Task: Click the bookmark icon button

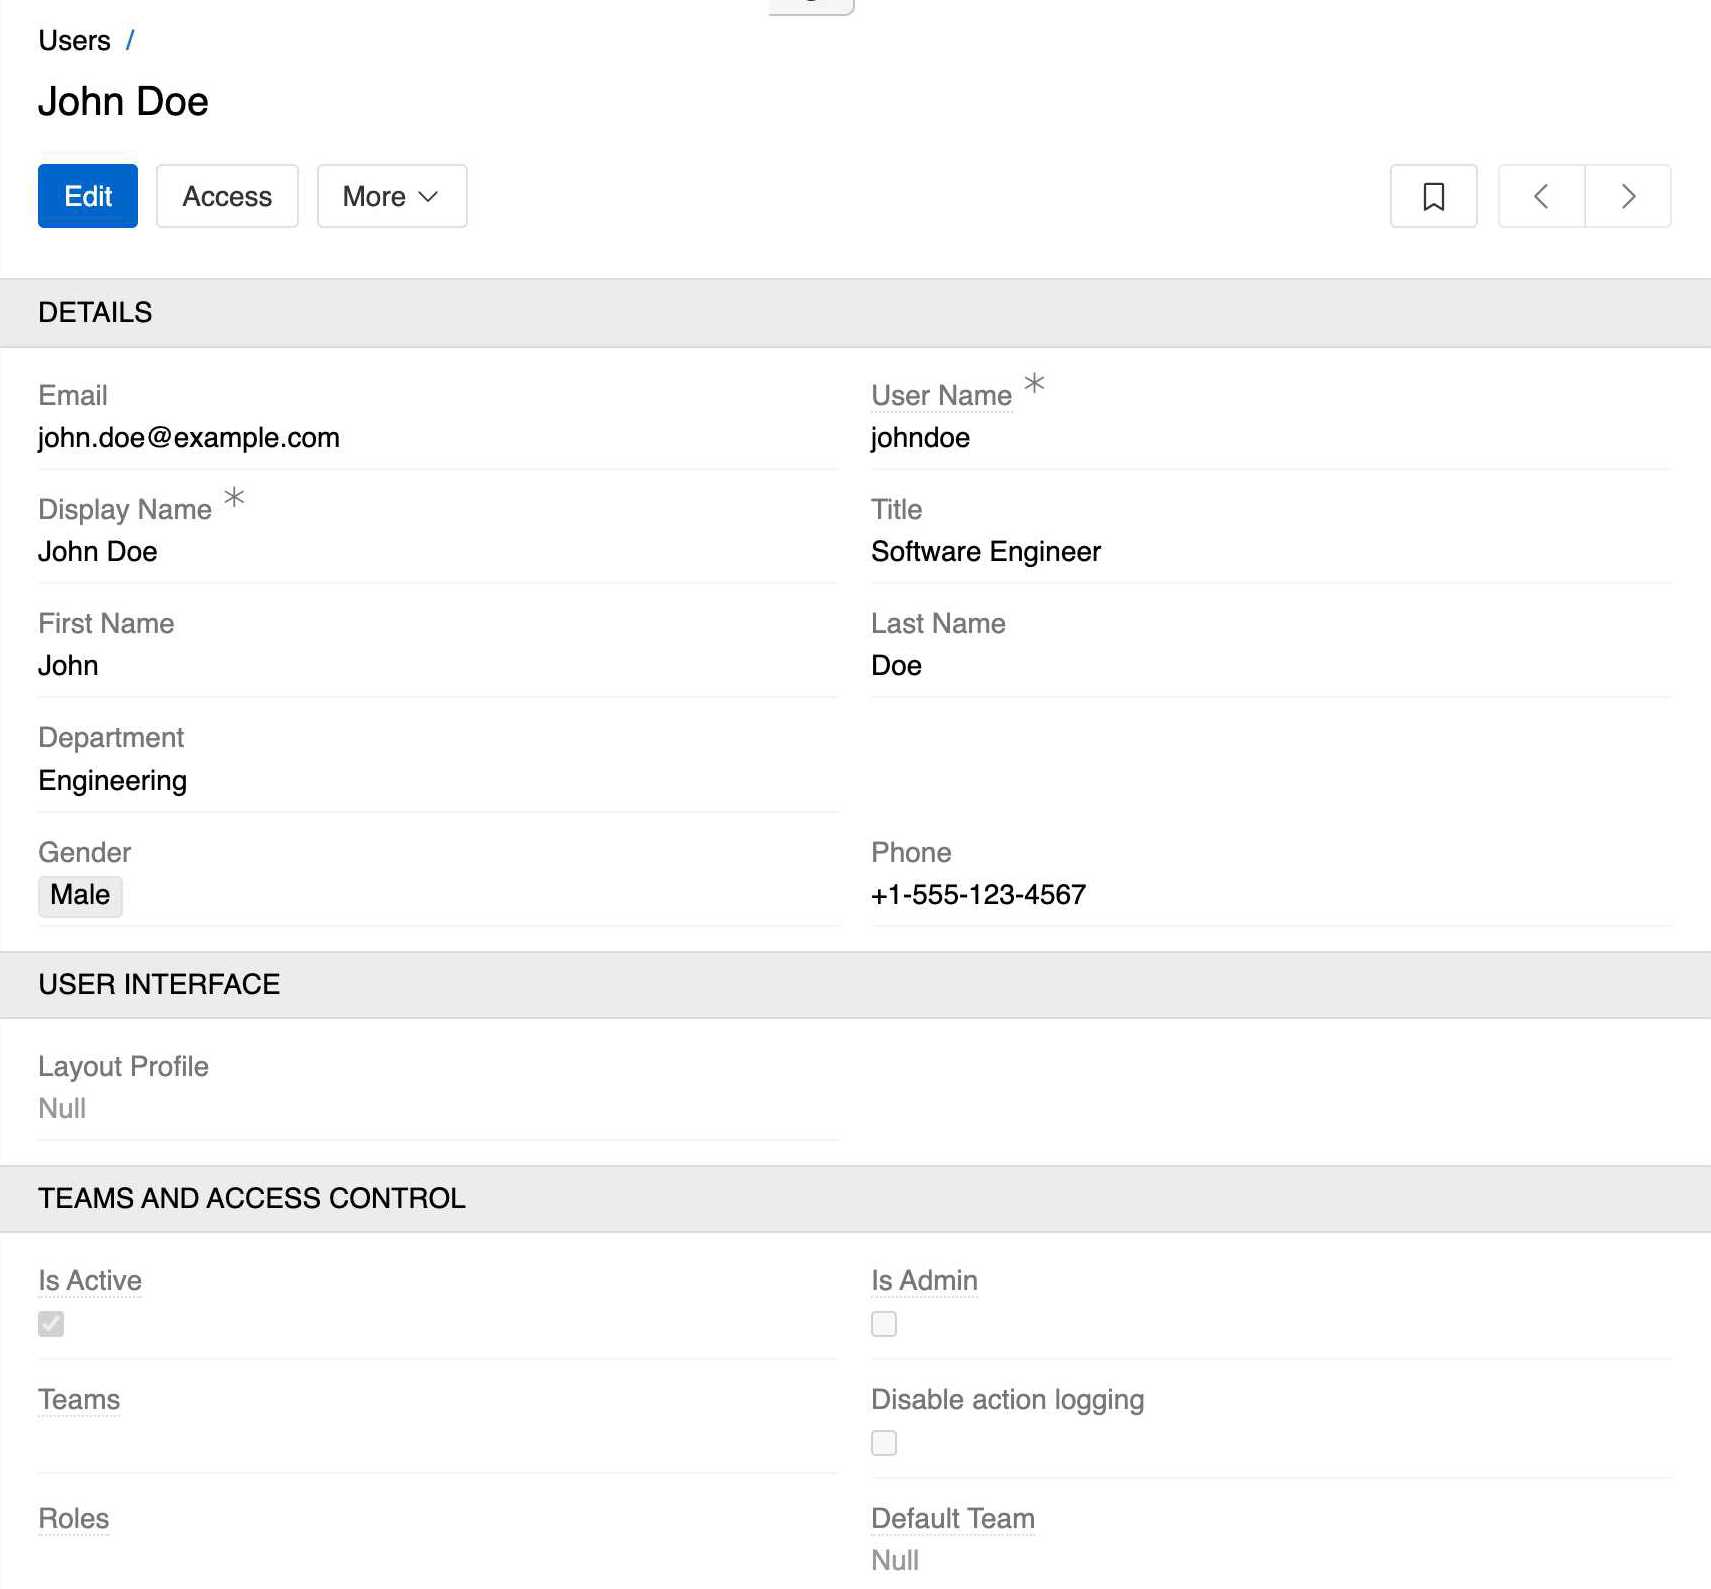Action: click(1433, 196)
